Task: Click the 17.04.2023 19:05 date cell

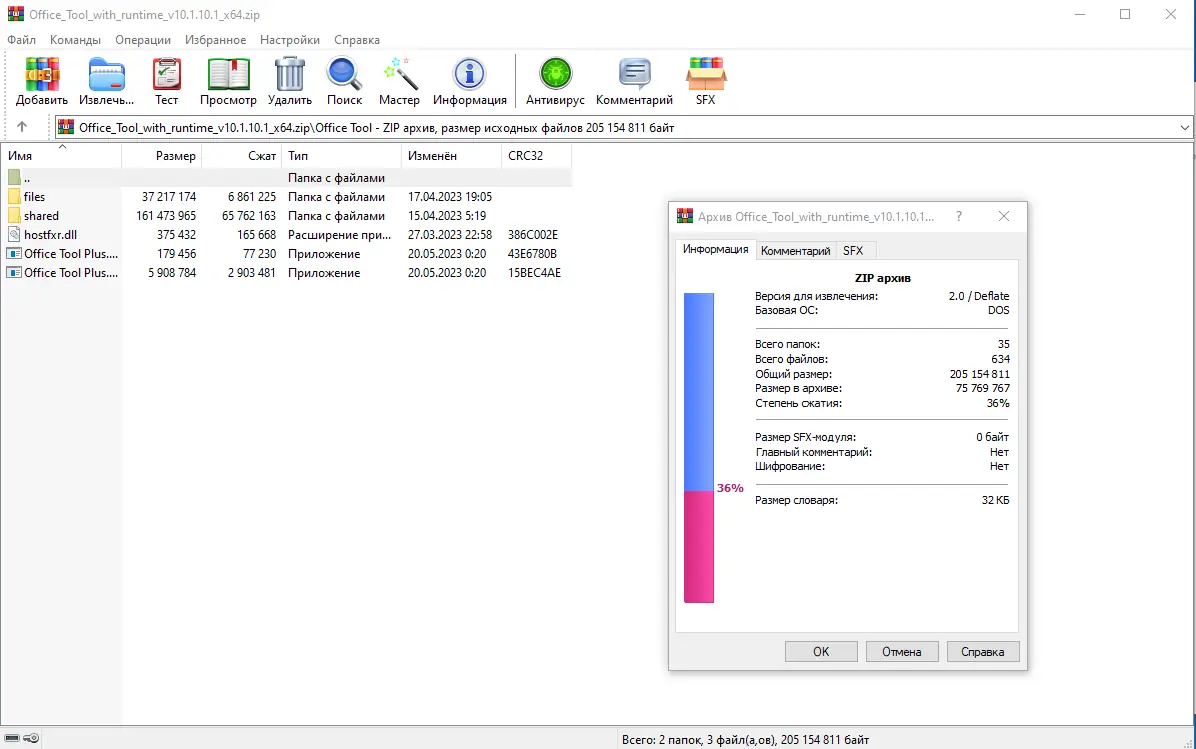Action: pyautogui.click(x=449, y=197)
